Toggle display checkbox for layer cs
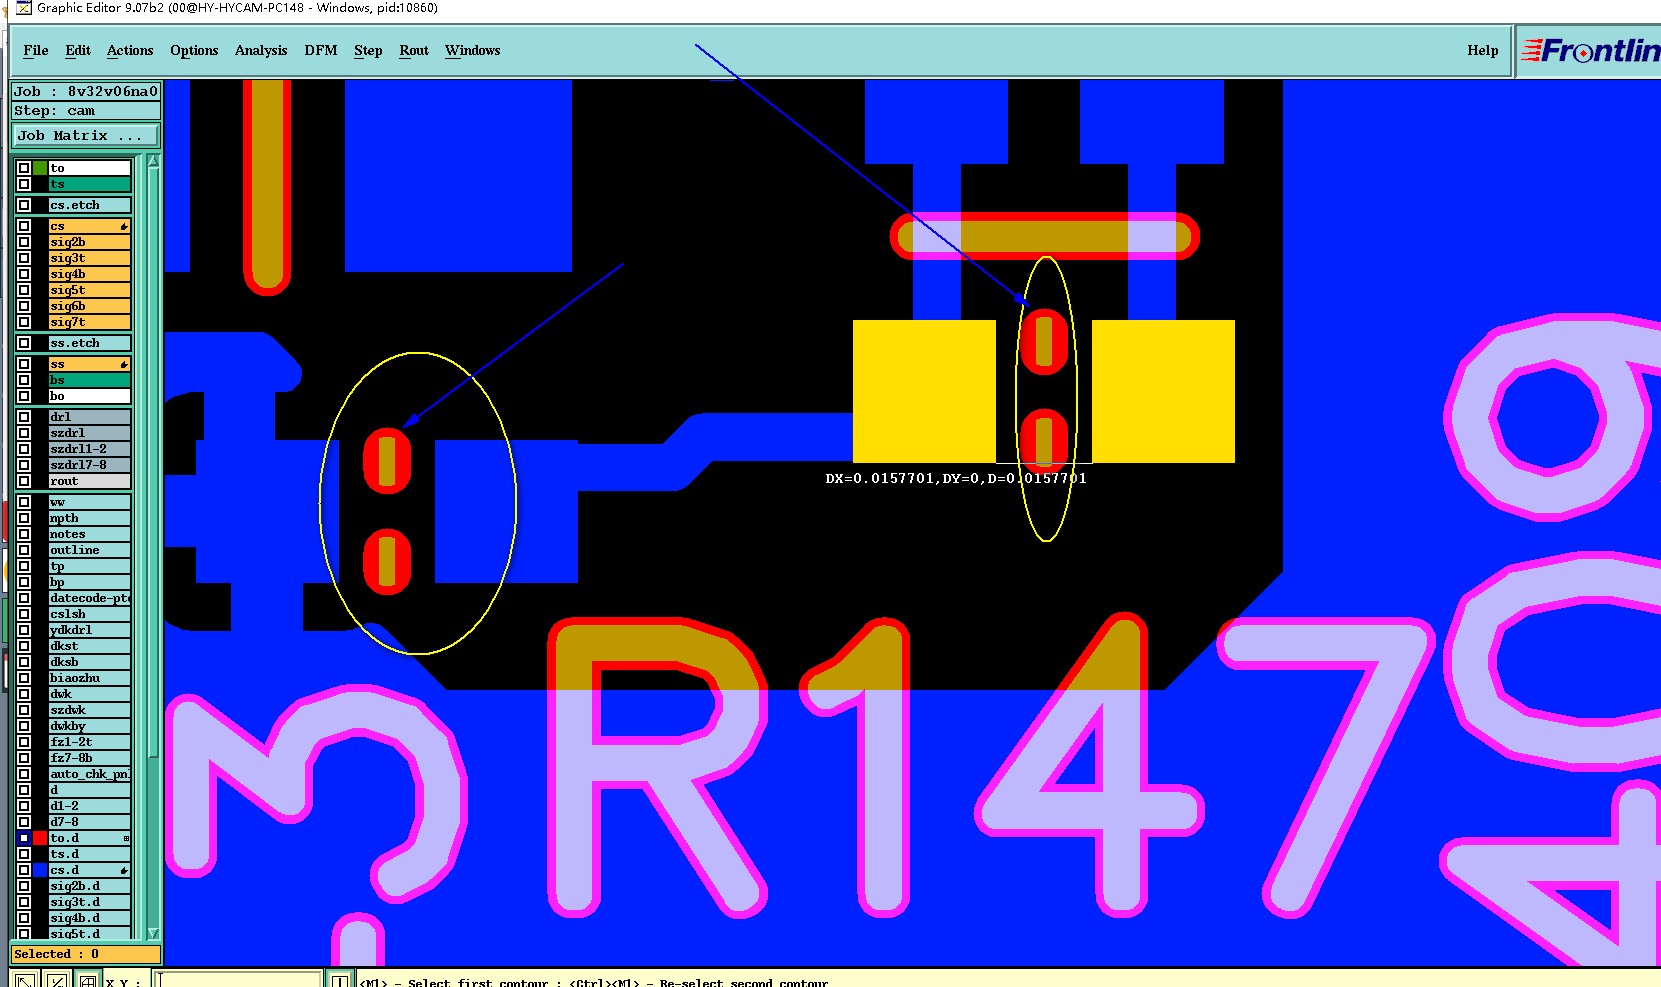The height and width of the screenshot is (987, 1661). (x=24, y=226)
